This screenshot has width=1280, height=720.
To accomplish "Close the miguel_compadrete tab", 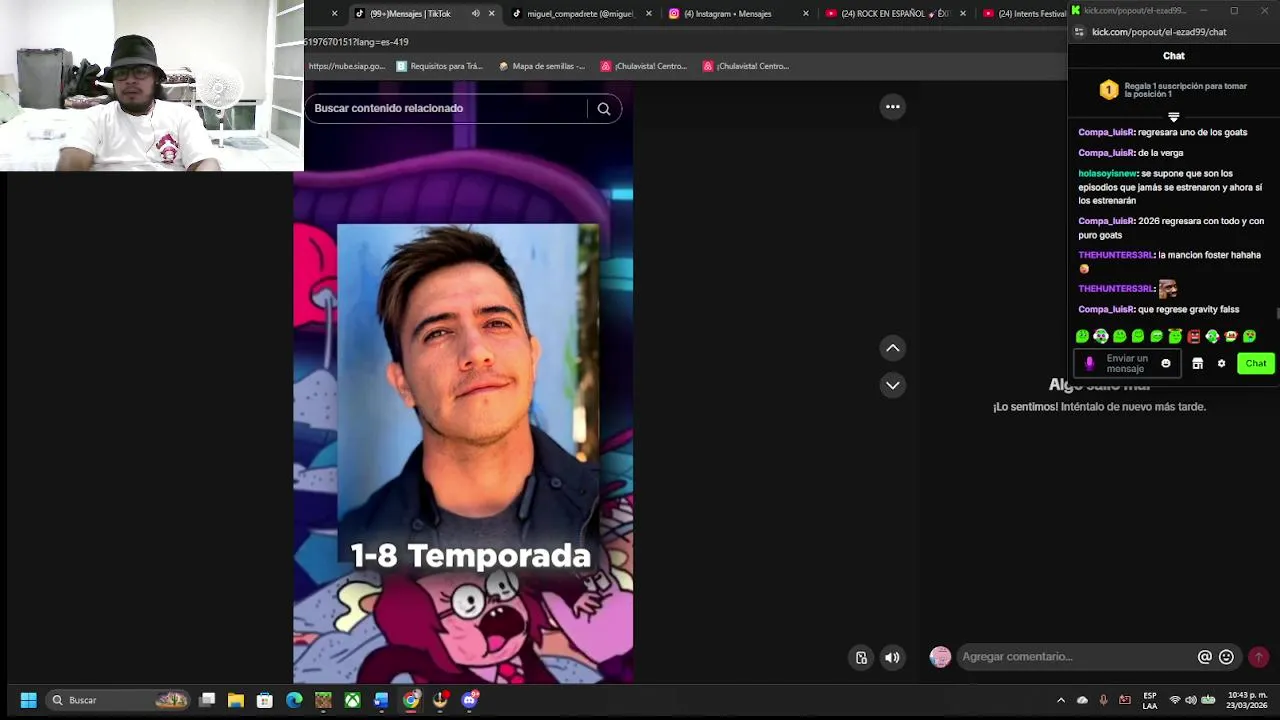I will [649, 14].
